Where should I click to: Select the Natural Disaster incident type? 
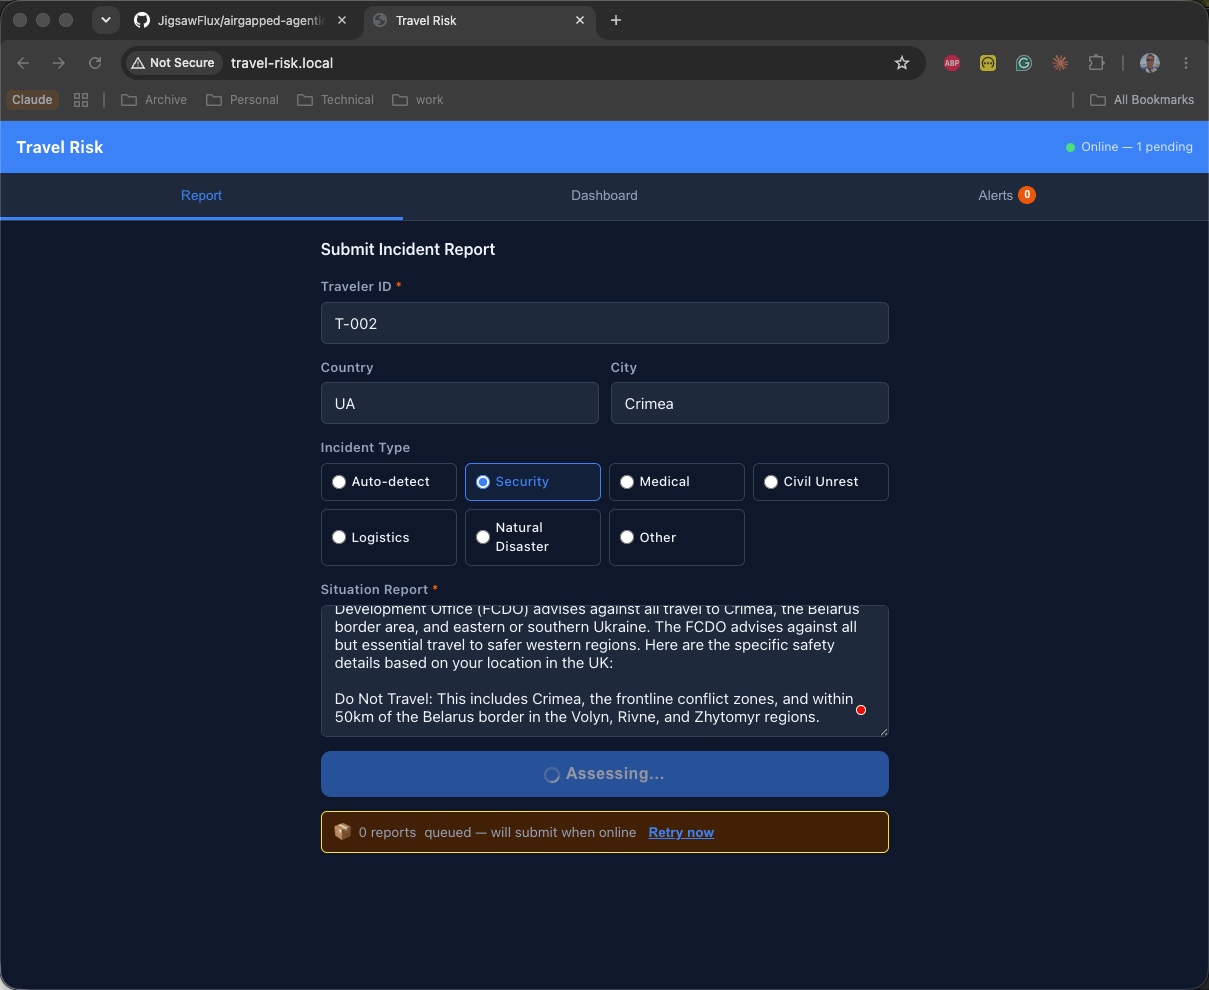533,537
